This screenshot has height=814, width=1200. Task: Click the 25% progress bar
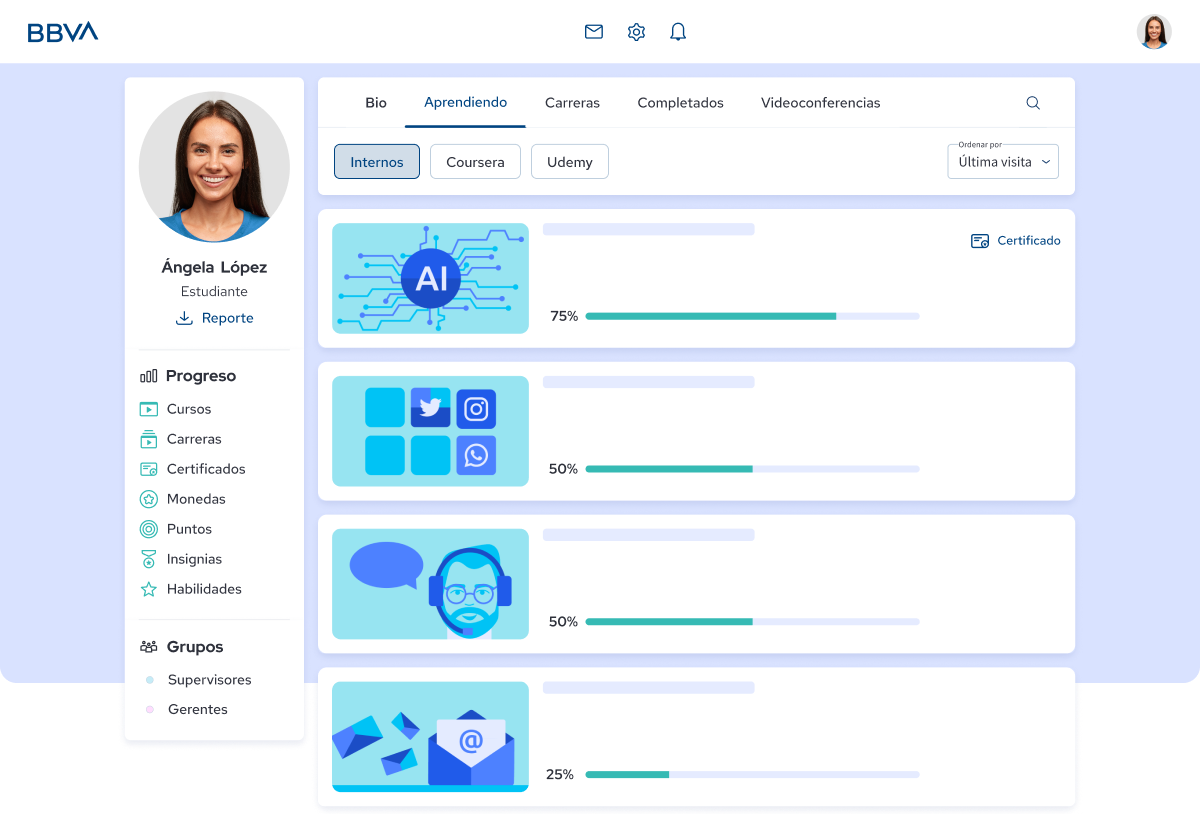[x=753, y=774]
